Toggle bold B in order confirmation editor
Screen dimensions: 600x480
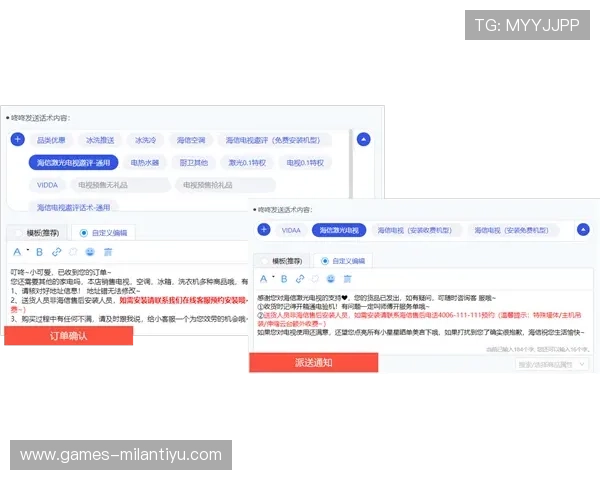click(39, 252)
